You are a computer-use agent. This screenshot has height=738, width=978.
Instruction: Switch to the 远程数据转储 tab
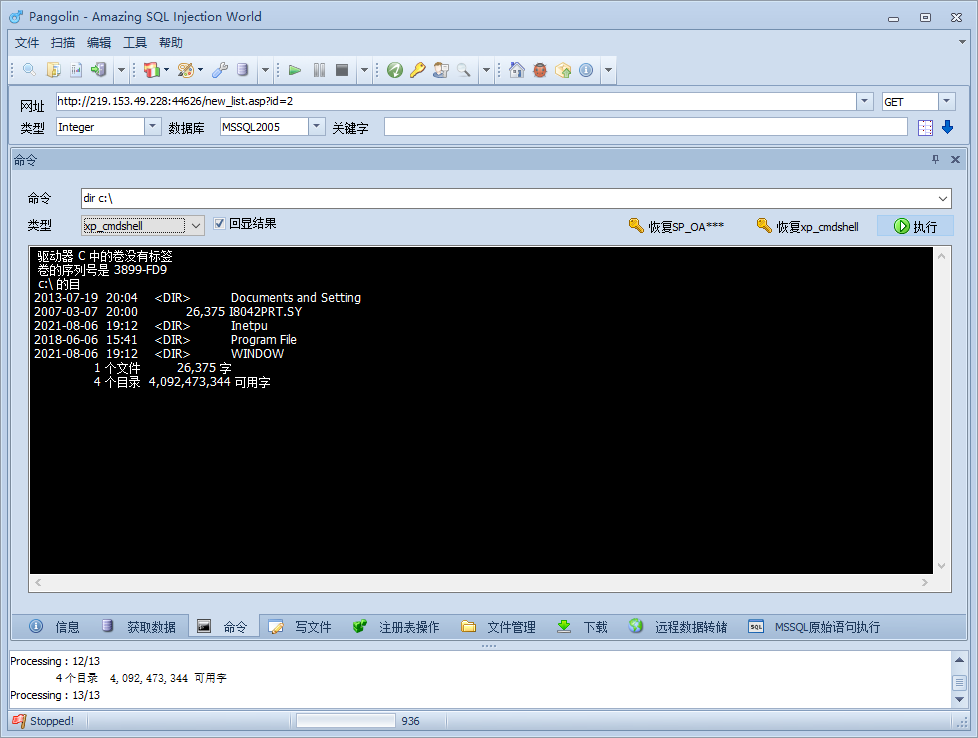(x=678, y=626)
